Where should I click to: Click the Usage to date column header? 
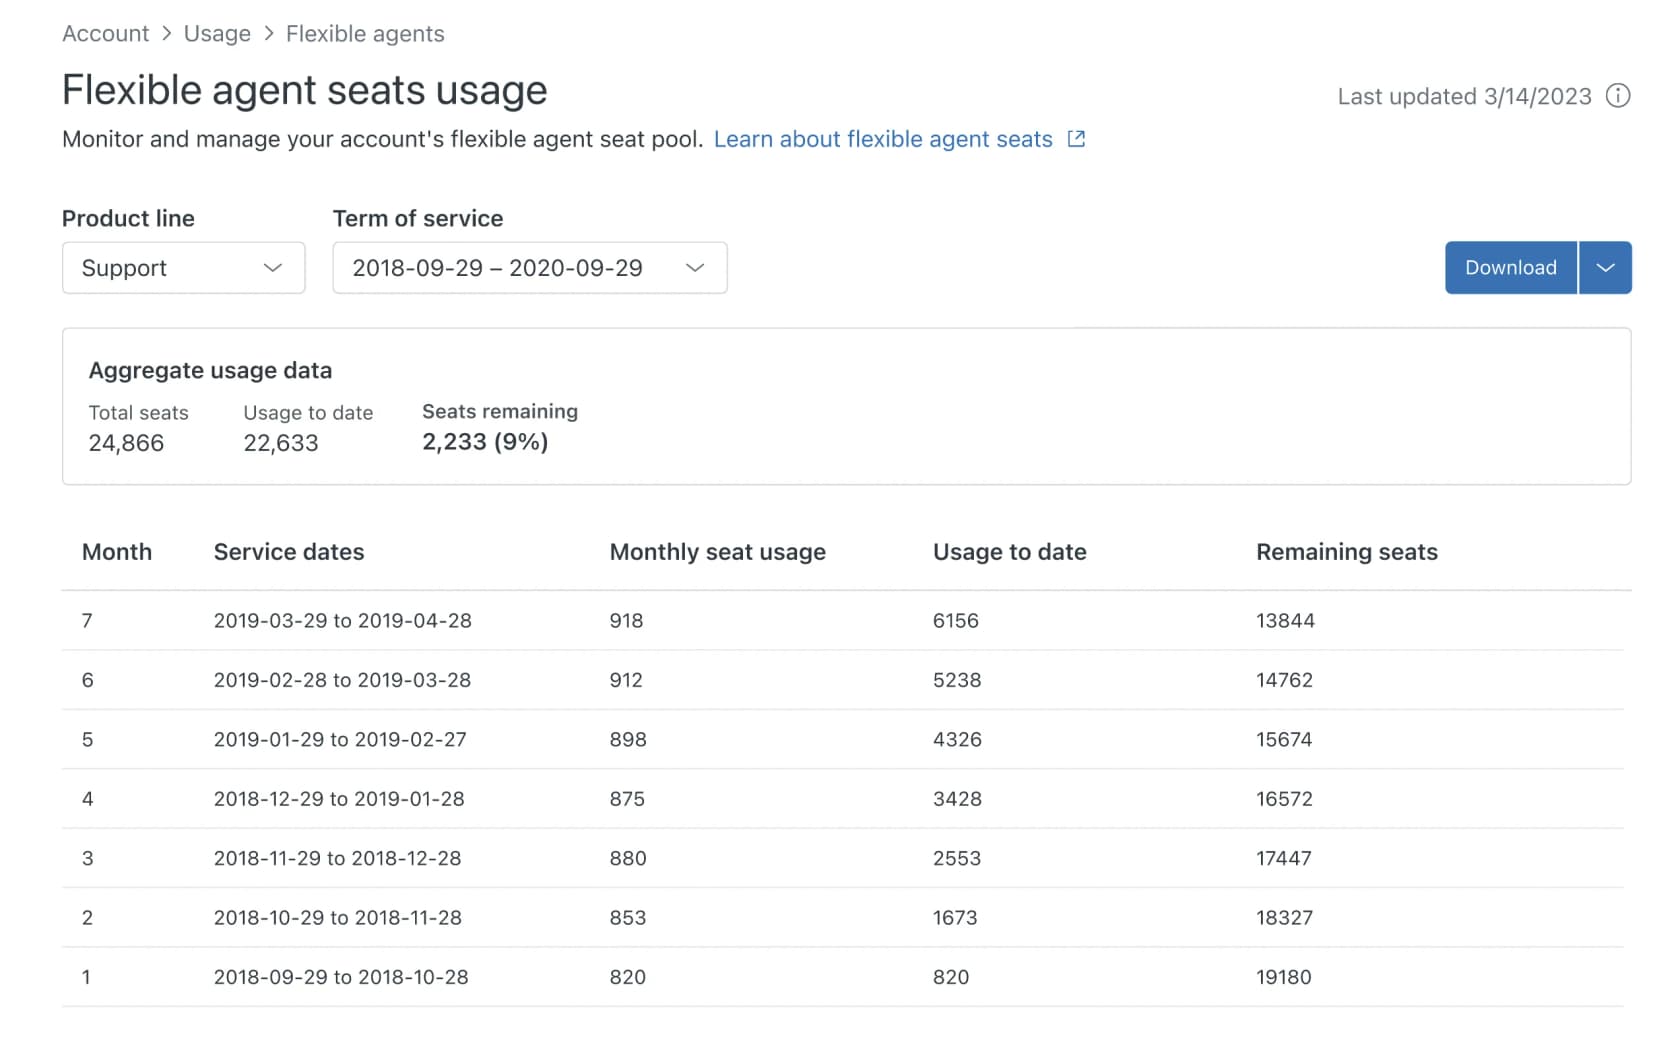(x=1010, y=552)
